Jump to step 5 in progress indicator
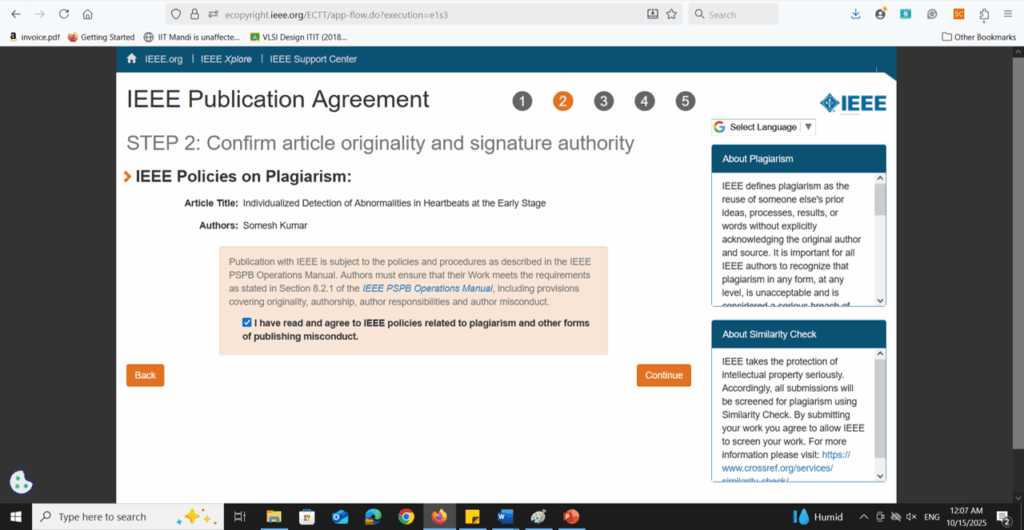Image resolution: width=1024 pixels, height=530 pixels. pyautogui.click(x=685, y=101)
